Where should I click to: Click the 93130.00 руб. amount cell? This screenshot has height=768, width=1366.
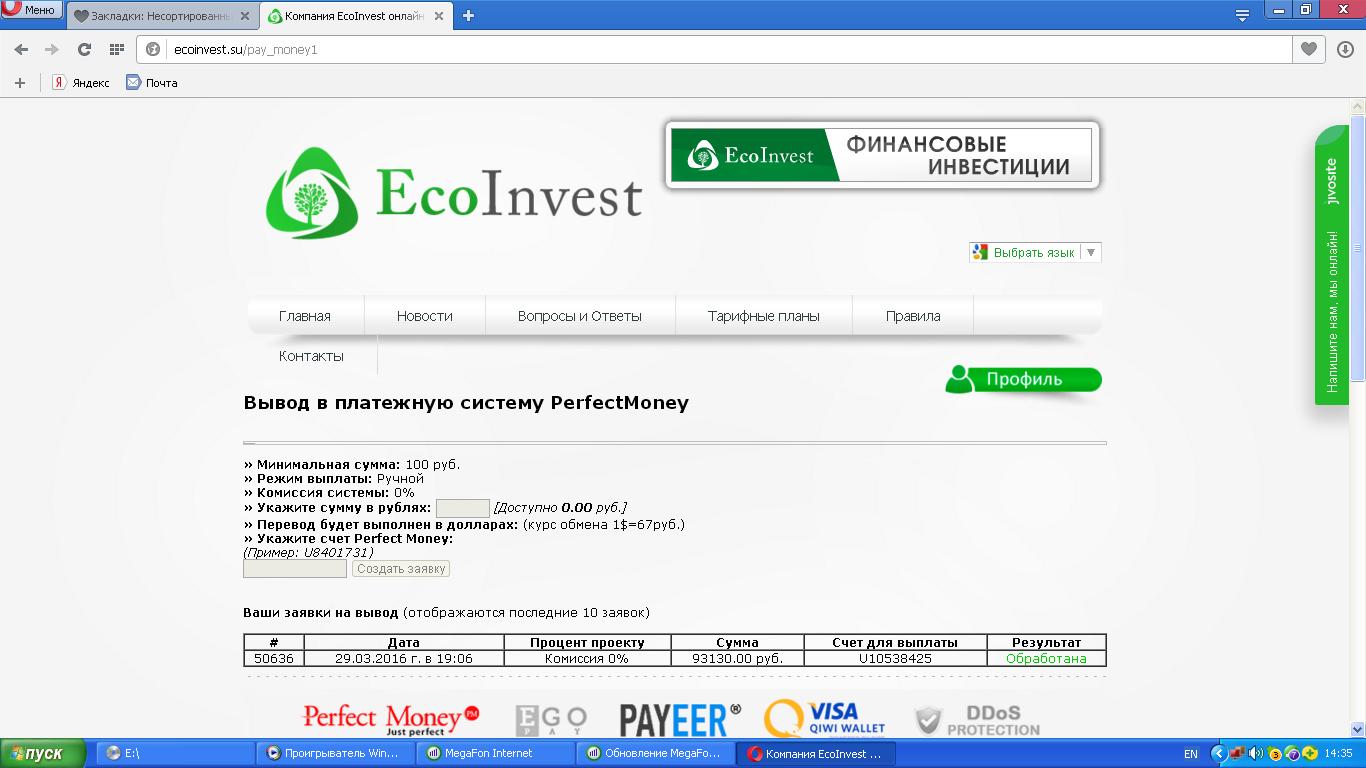(x=738, y=659)
